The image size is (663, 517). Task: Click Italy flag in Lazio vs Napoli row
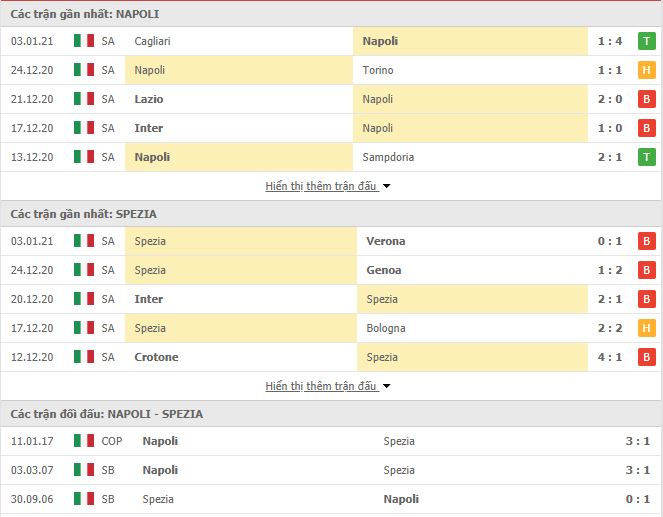coord(84,98)
